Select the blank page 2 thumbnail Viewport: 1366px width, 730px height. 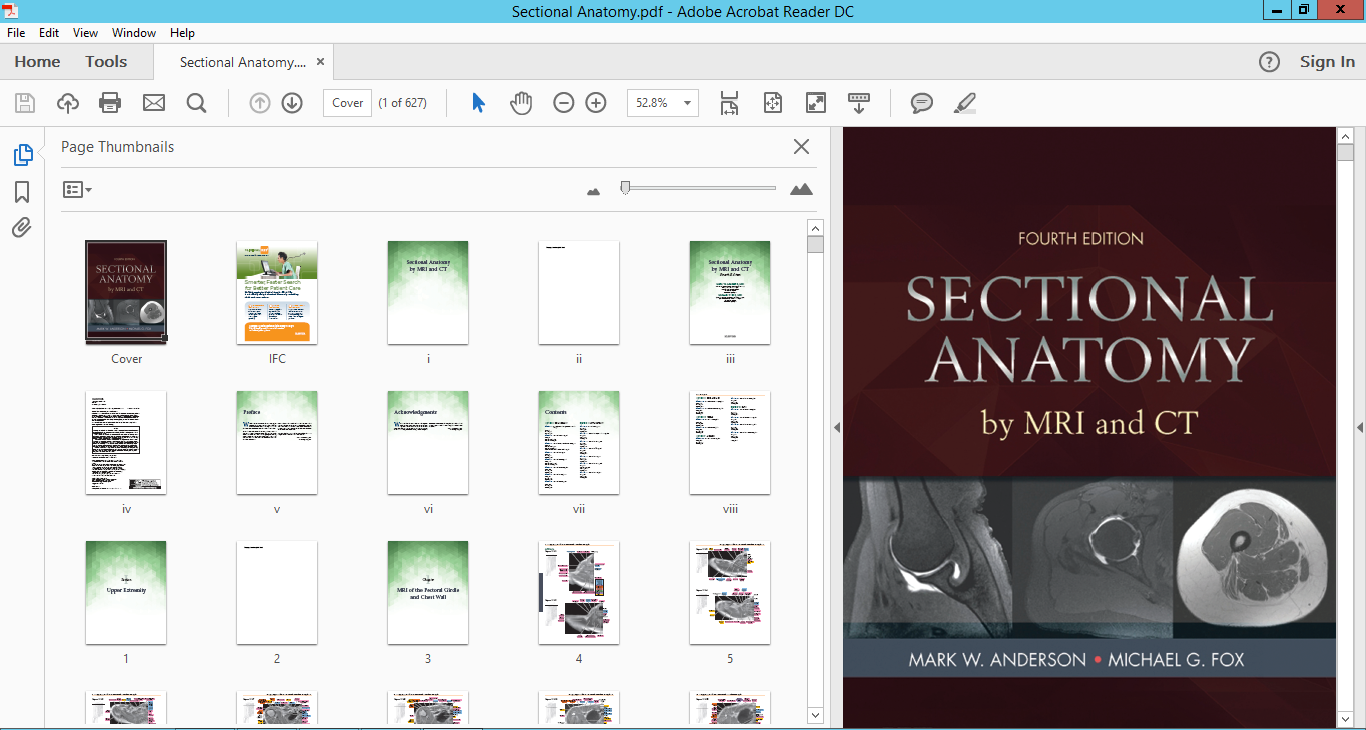[x=277, y=593]
